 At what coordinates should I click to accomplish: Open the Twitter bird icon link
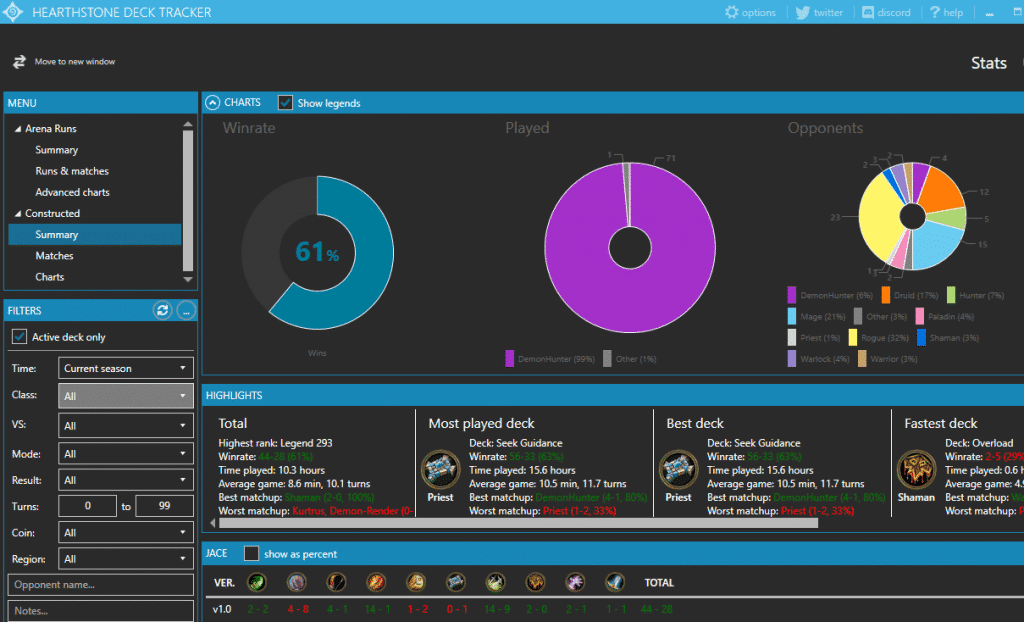(x=802, y=12)
